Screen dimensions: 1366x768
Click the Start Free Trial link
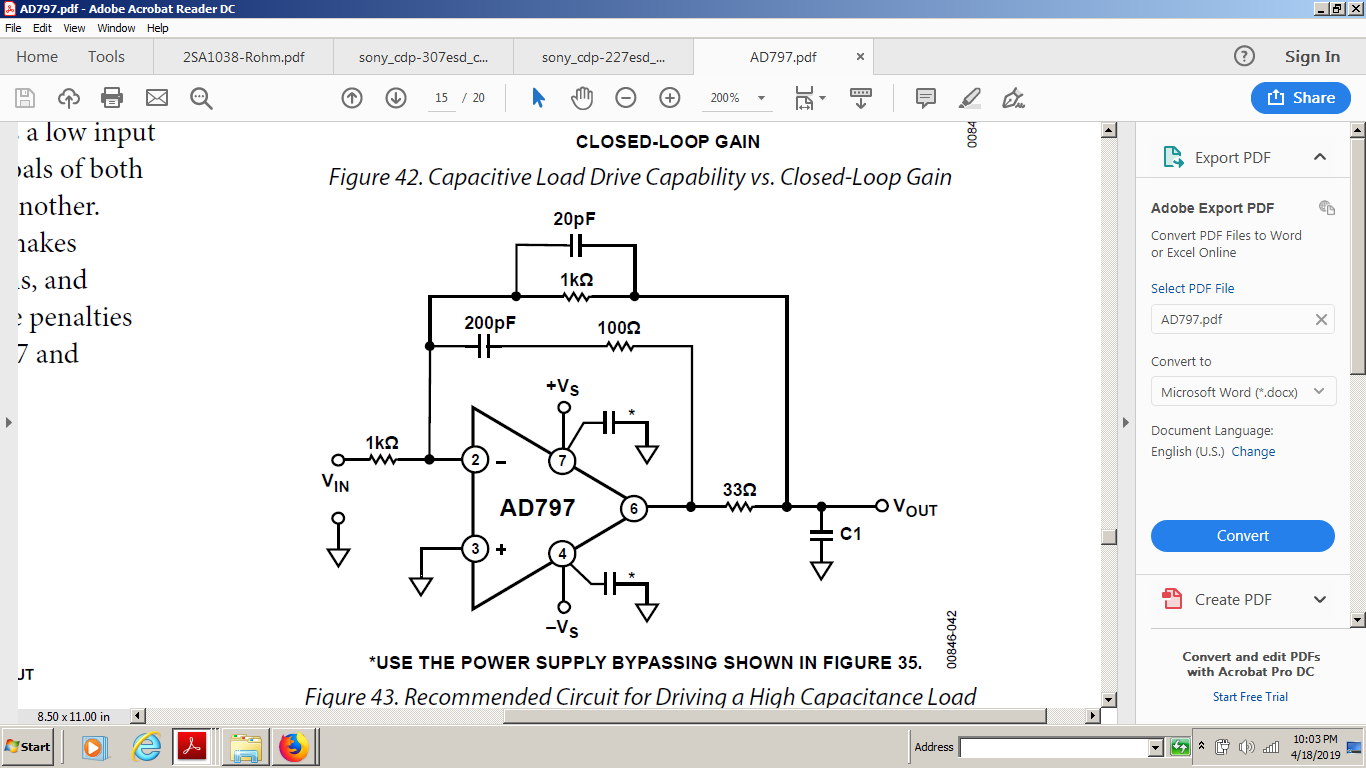pos(1250,697)
